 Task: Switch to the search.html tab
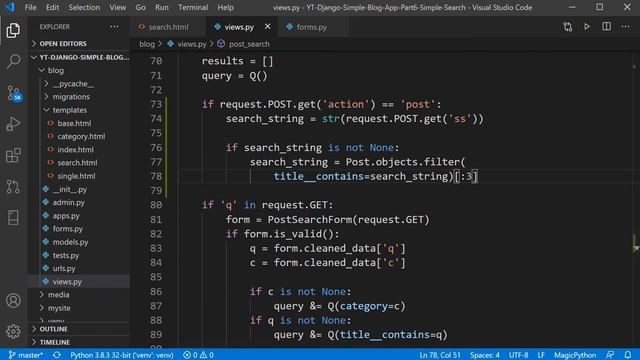click(168, 27)
